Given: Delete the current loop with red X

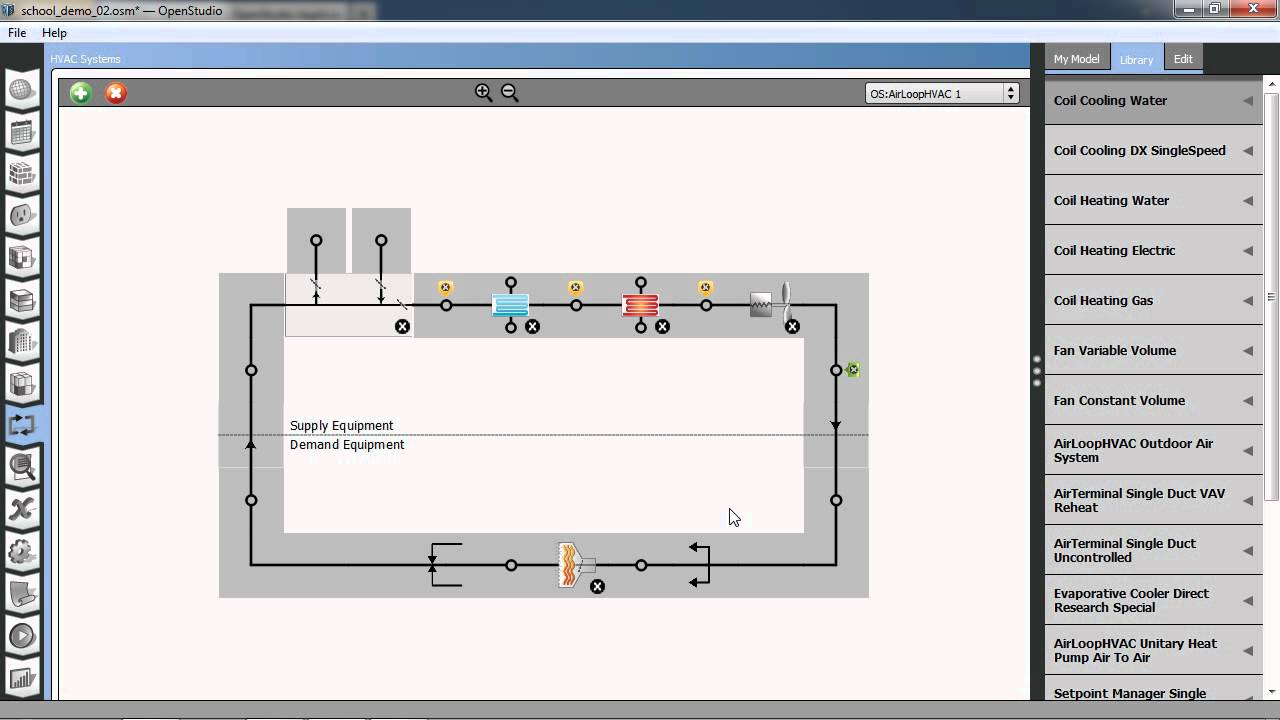Looking at the screenshot, I should coord(116,93).
